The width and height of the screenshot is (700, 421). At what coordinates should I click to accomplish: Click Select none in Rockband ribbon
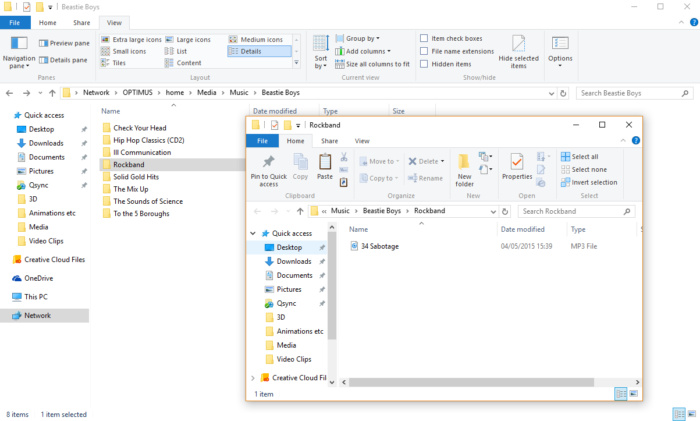click(x=584, y=170)
